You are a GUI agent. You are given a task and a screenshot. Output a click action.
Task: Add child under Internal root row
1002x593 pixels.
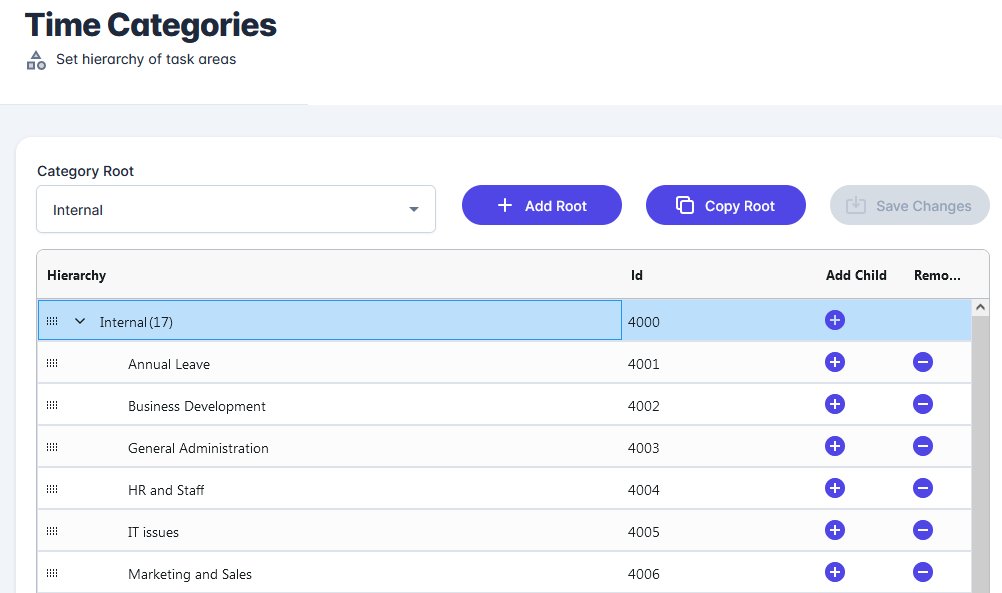835,320
